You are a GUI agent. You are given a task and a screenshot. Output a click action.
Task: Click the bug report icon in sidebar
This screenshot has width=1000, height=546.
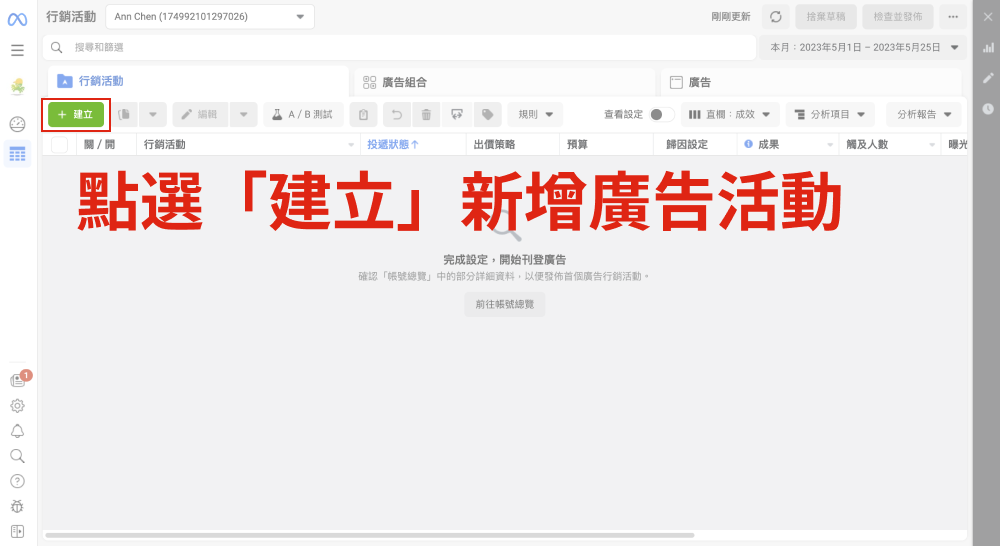coord(17,506)
